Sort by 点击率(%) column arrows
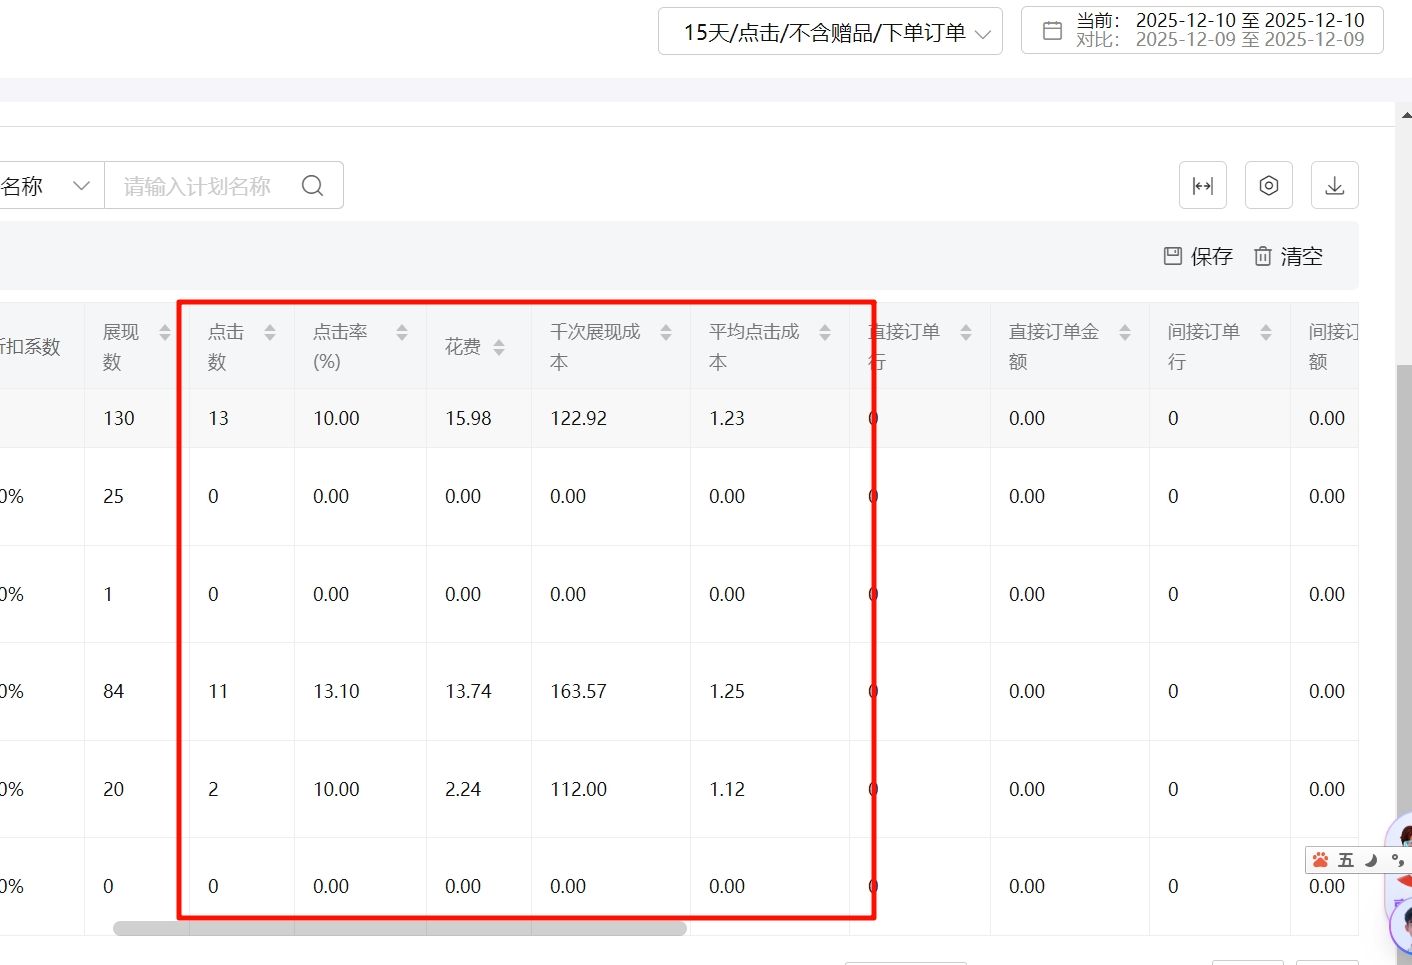Screen dimensions: 1412x965 (x=402, y=333)
